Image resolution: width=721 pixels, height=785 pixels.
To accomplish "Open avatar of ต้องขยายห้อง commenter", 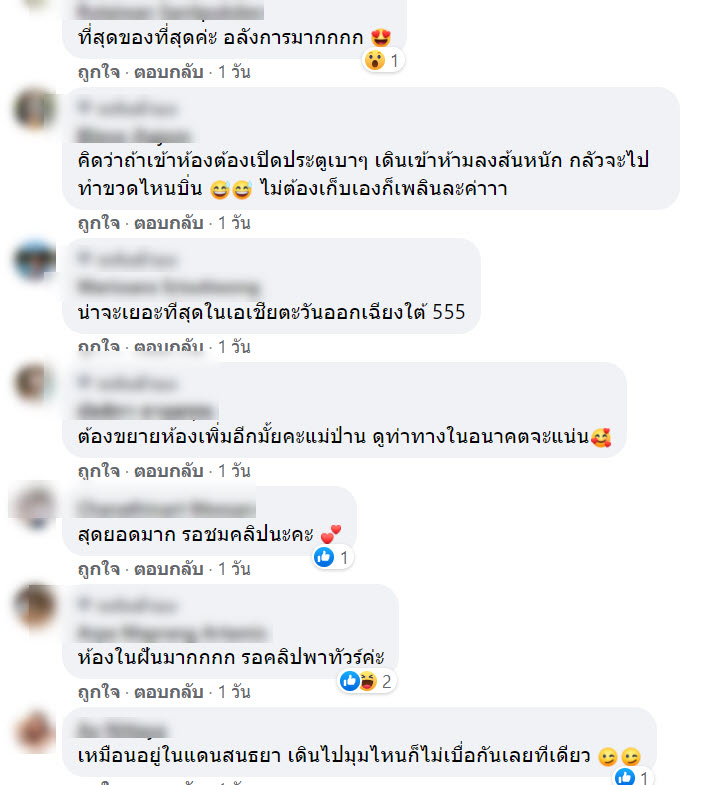I will [35, 384].
